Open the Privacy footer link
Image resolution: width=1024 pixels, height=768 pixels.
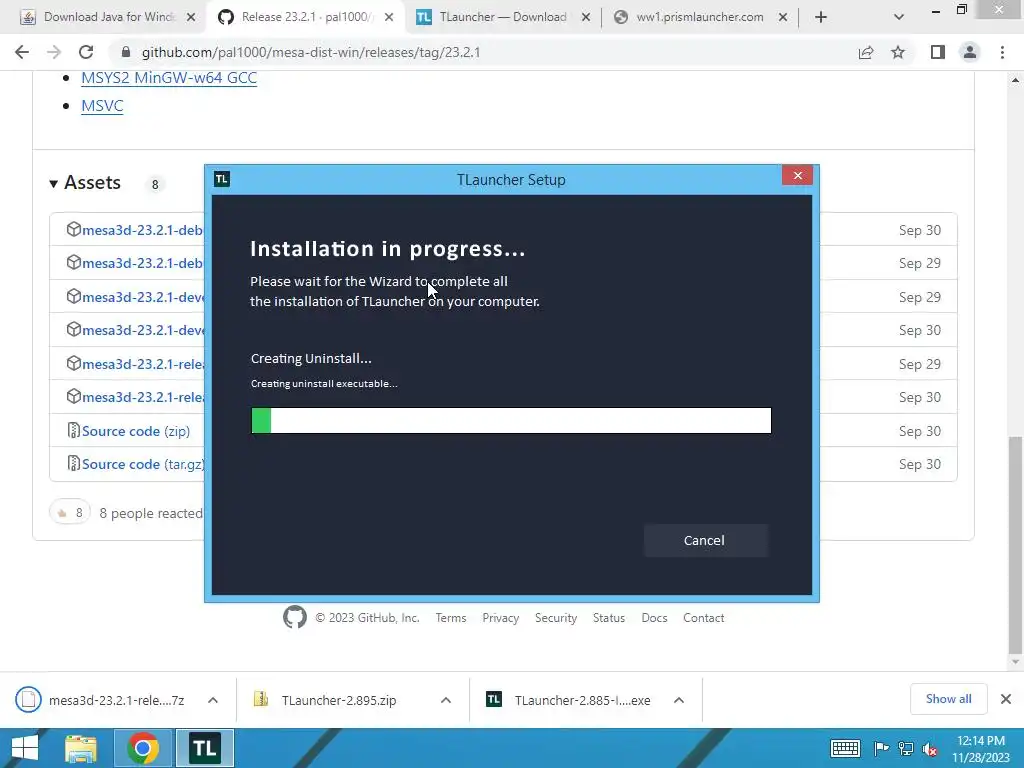tap(500, 618)
